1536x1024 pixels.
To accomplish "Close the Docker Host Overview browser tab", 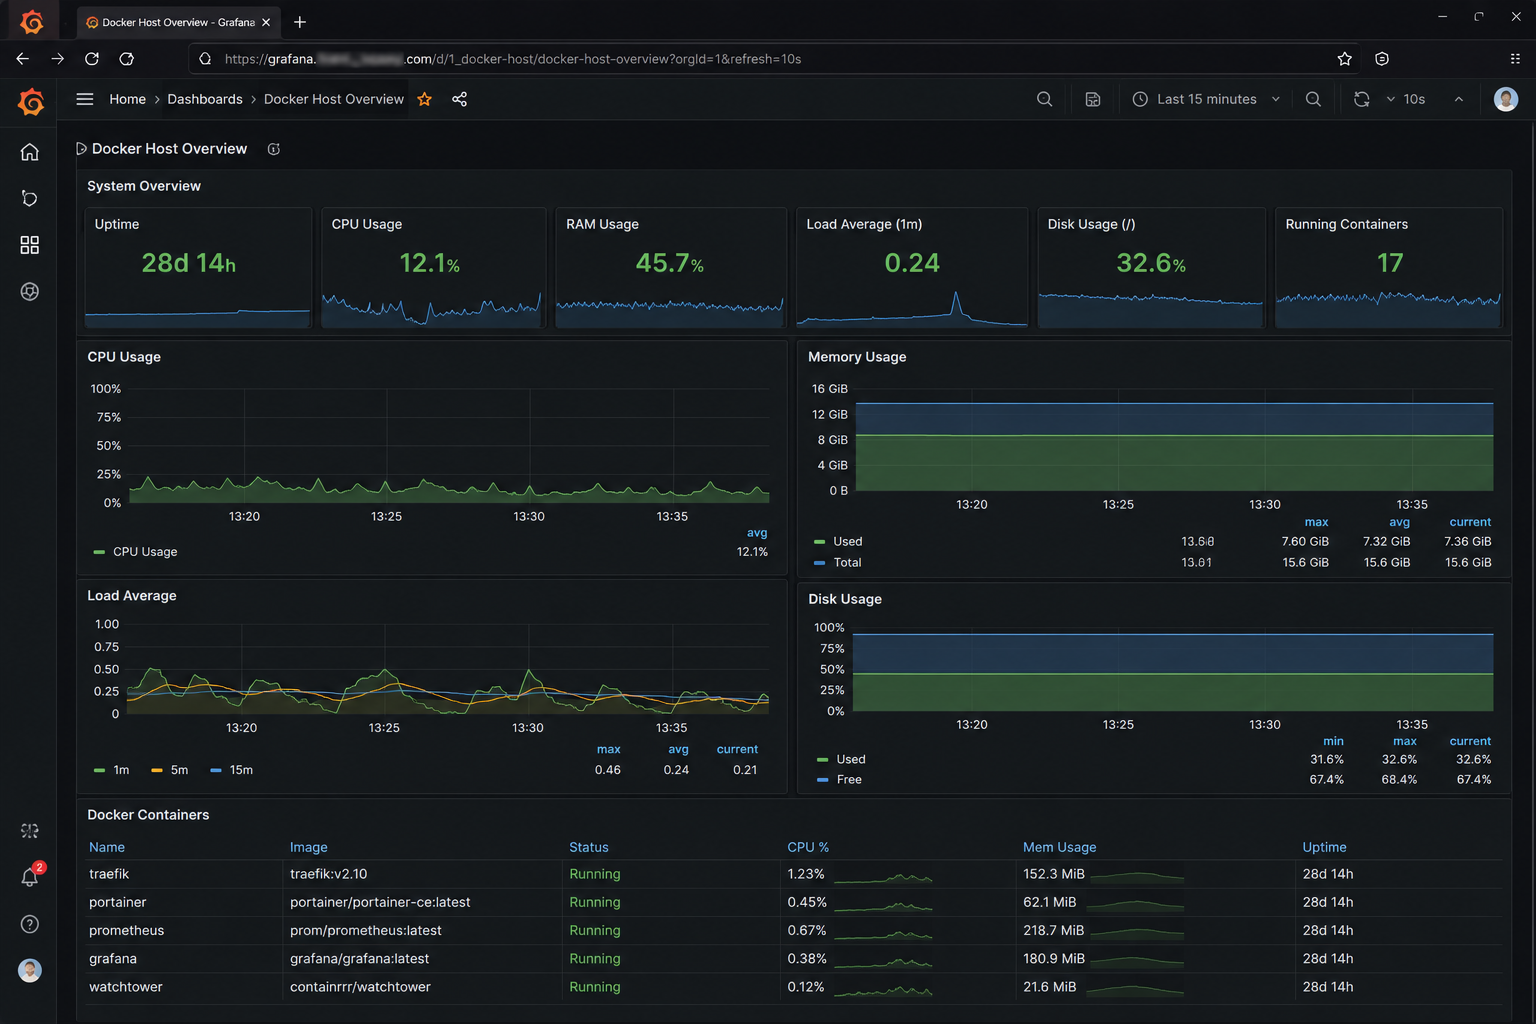I will coord(266,22).
